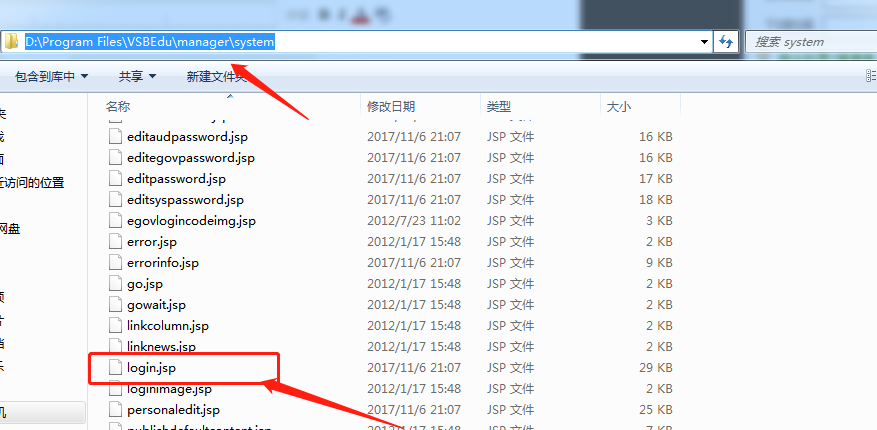This screenshot has width=877, height=430.
Task: Select the login.jsp file icon
Action: [x=116, y=368]
